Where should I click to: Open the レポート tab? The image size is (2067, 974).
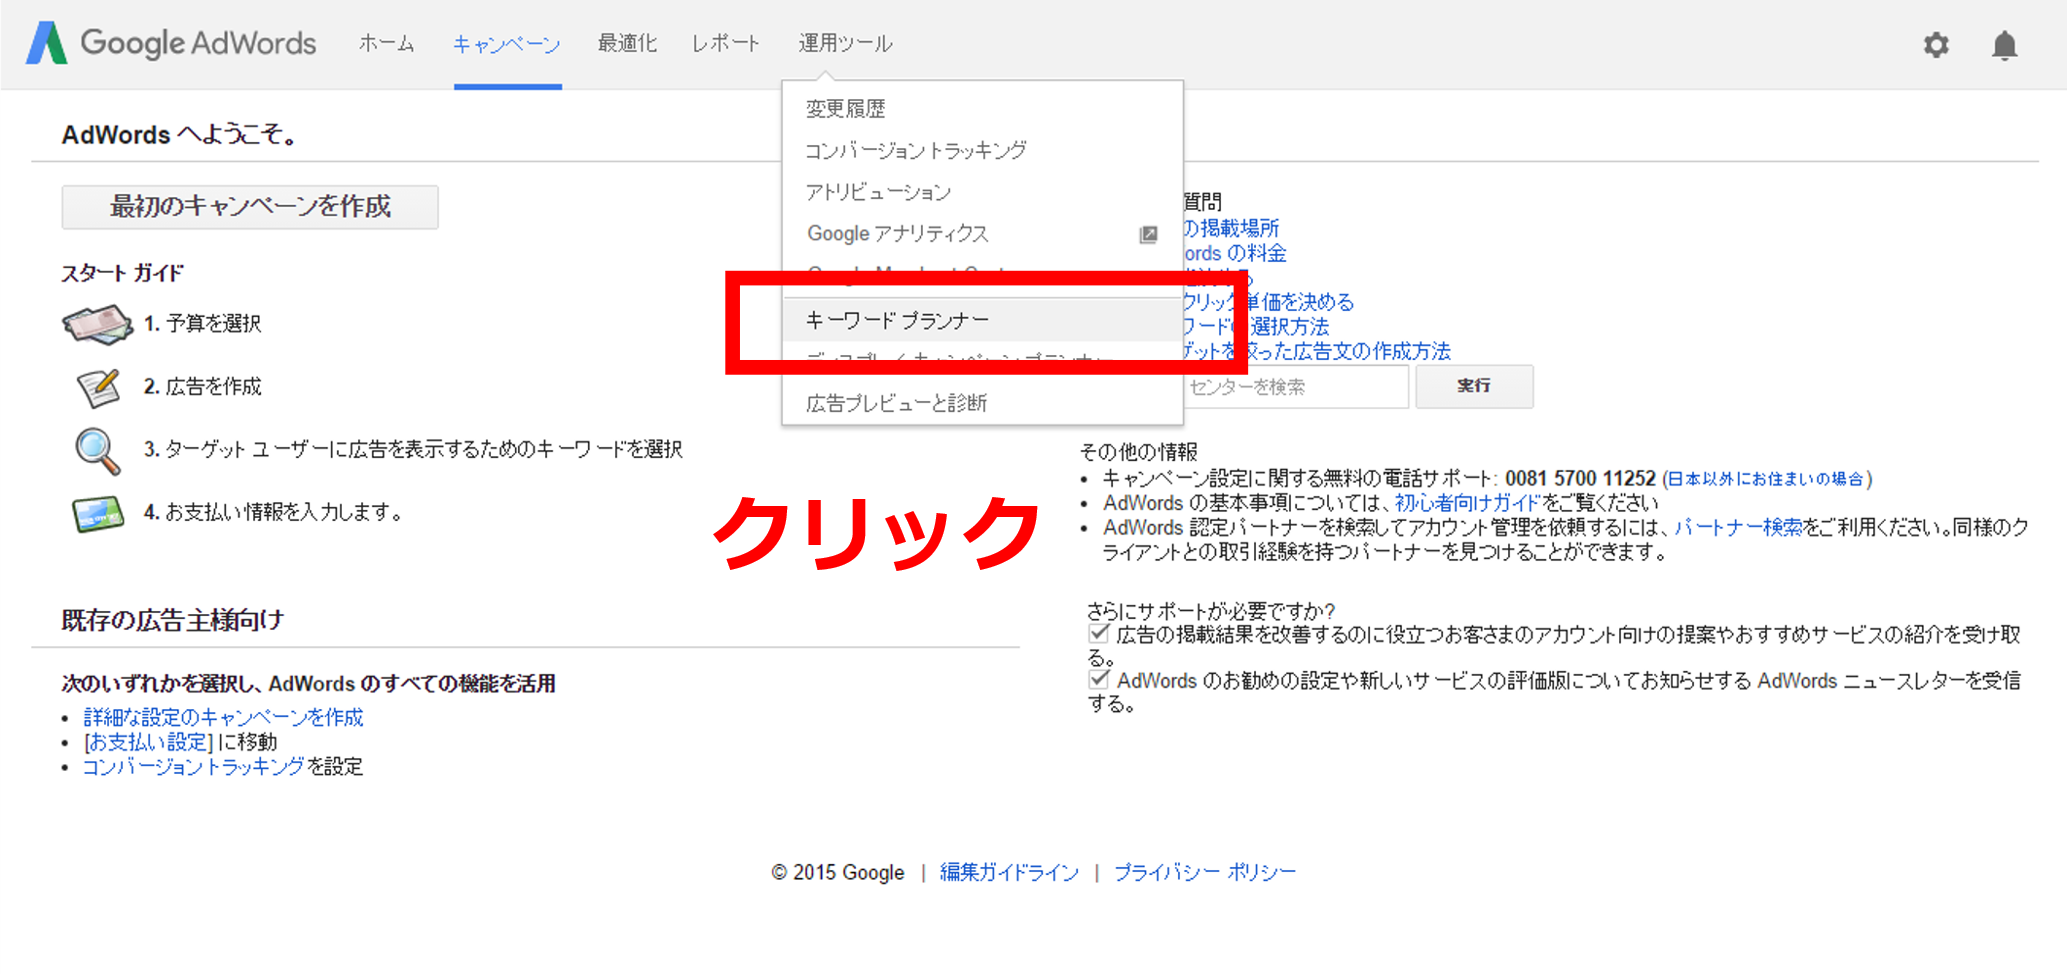[726, 43]
